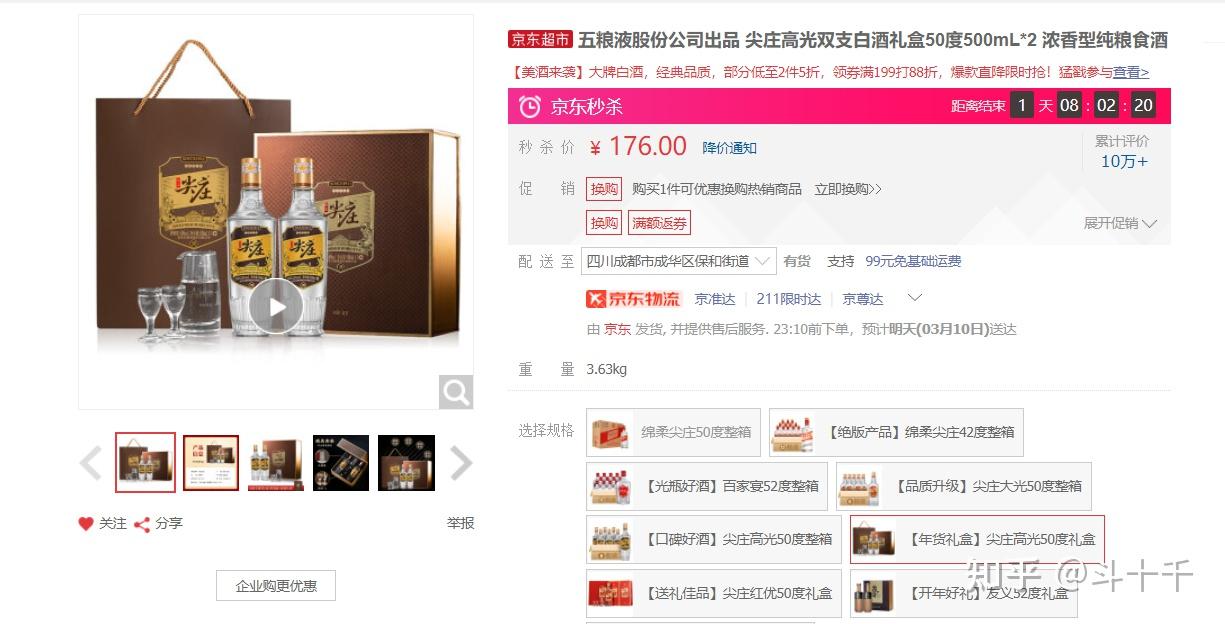The height and width of the screenshot is (624, 1225).
Task: Play the product video
Action: [276, 306]
